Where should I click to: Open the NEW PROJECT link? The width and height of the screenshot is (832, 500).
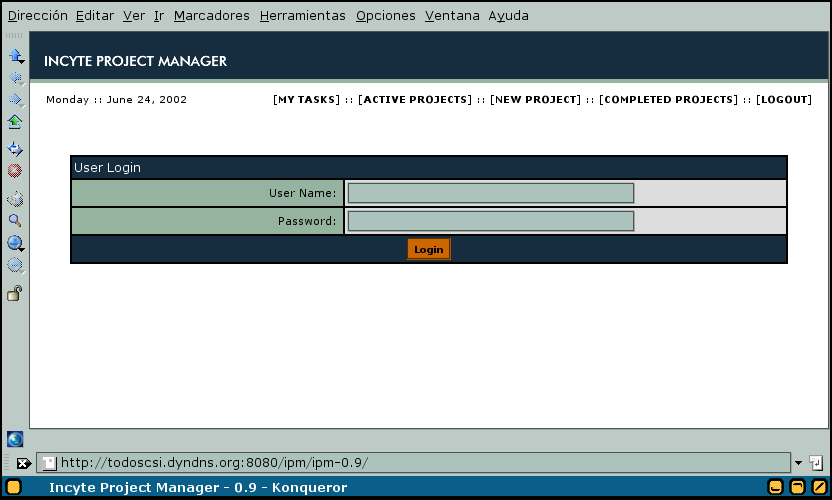pos(535,100)
